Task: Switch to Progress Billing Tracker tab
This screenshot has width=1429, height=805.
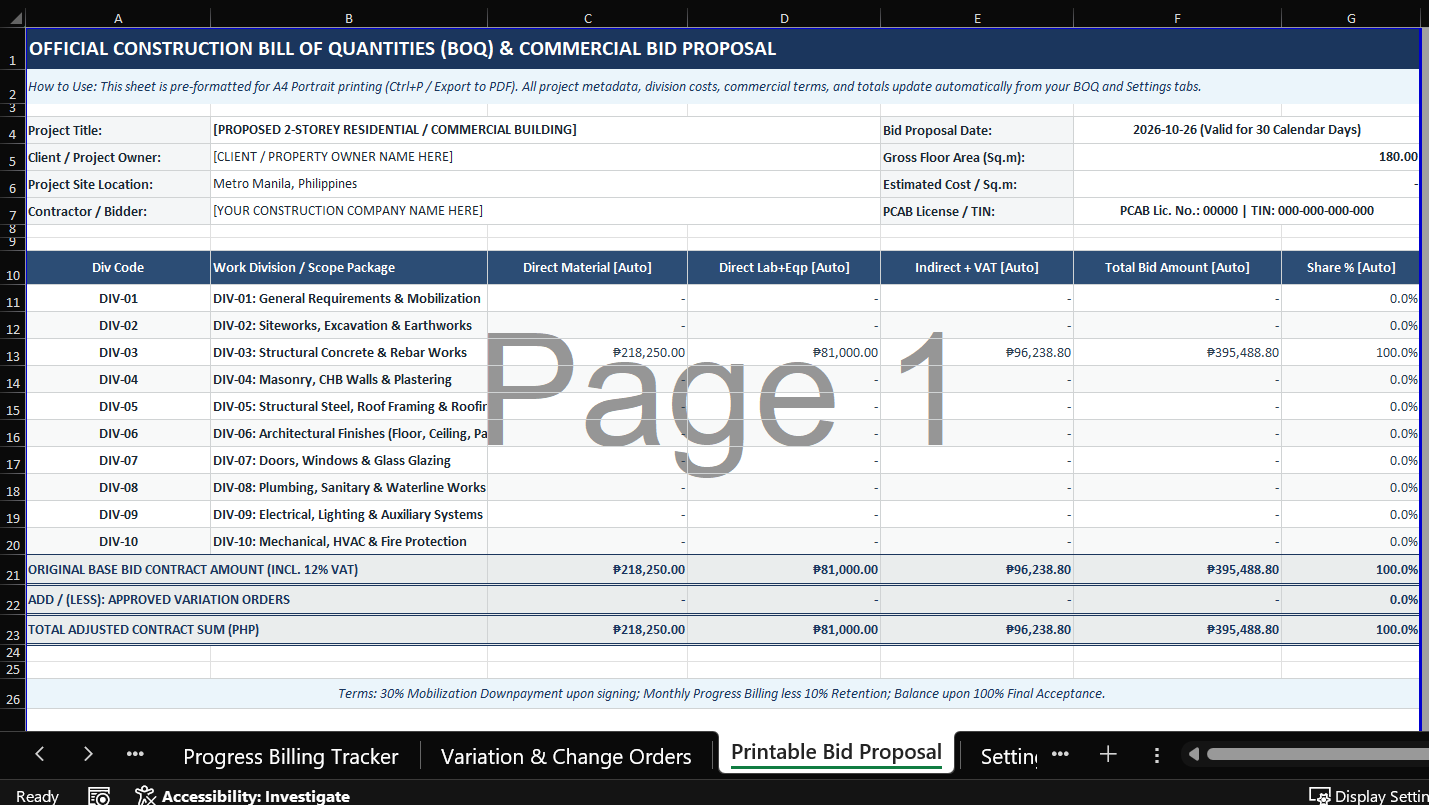Action: (291, 756)
